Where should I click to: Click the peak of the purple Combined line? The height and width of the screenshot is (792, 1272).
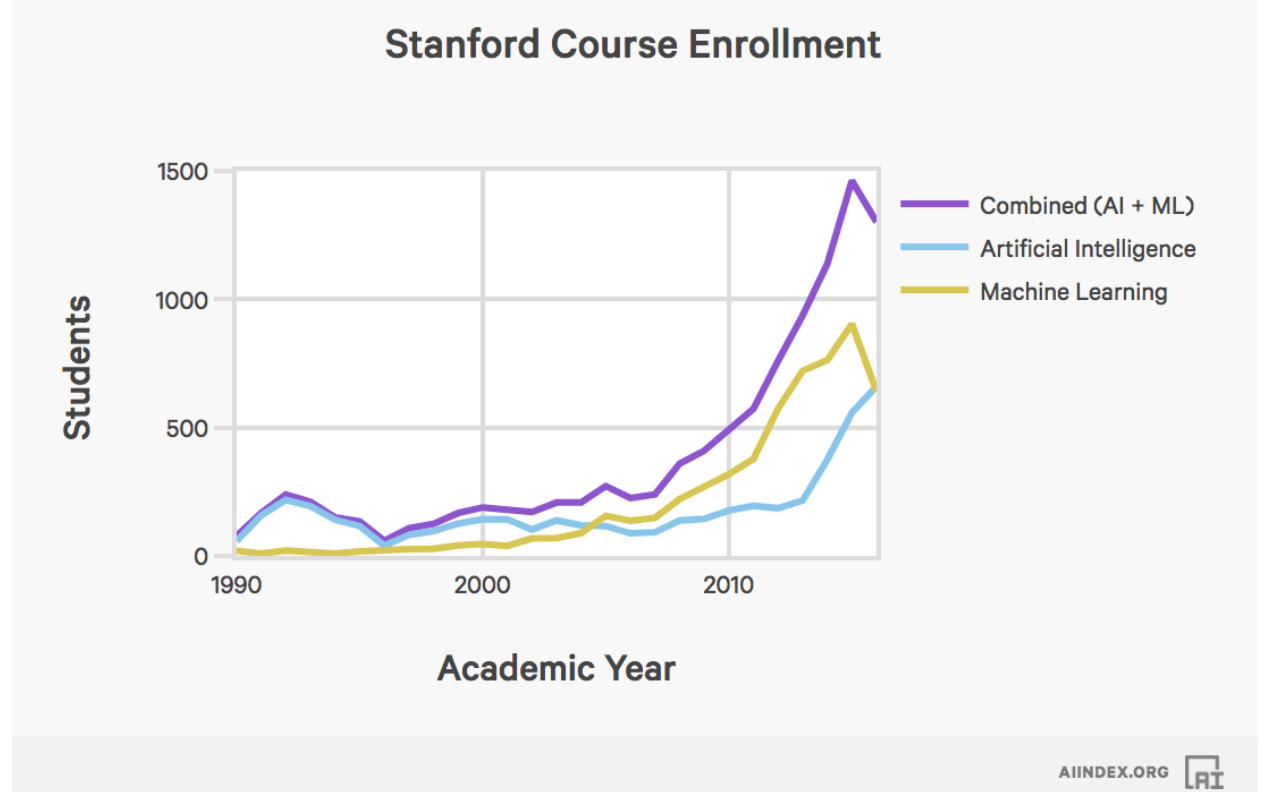pyautogui.click(x=851, y=182)
